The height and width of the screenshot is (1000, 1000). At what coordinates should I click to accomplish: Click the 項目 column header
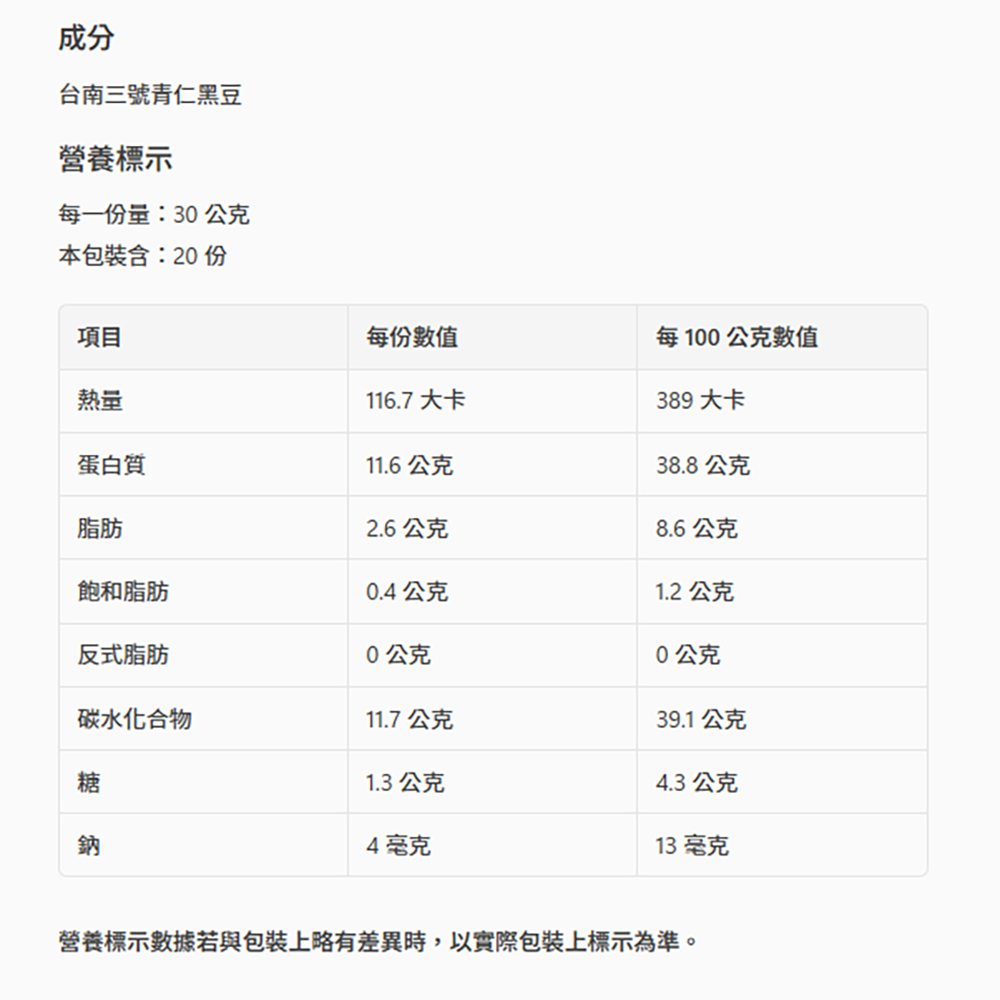100,338
